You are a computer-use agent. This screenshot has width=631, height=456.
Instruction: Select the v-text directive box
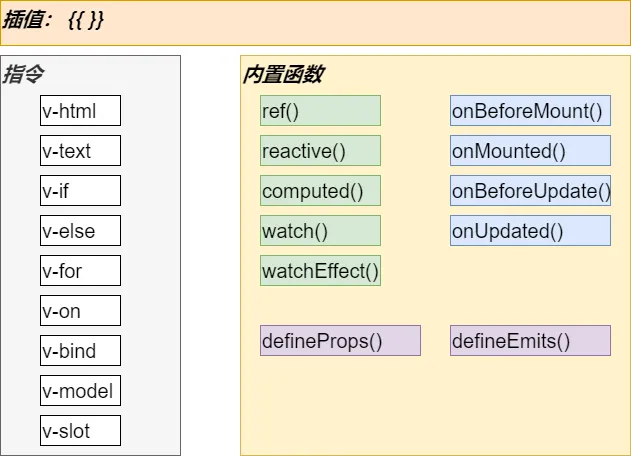click(80, 151)
